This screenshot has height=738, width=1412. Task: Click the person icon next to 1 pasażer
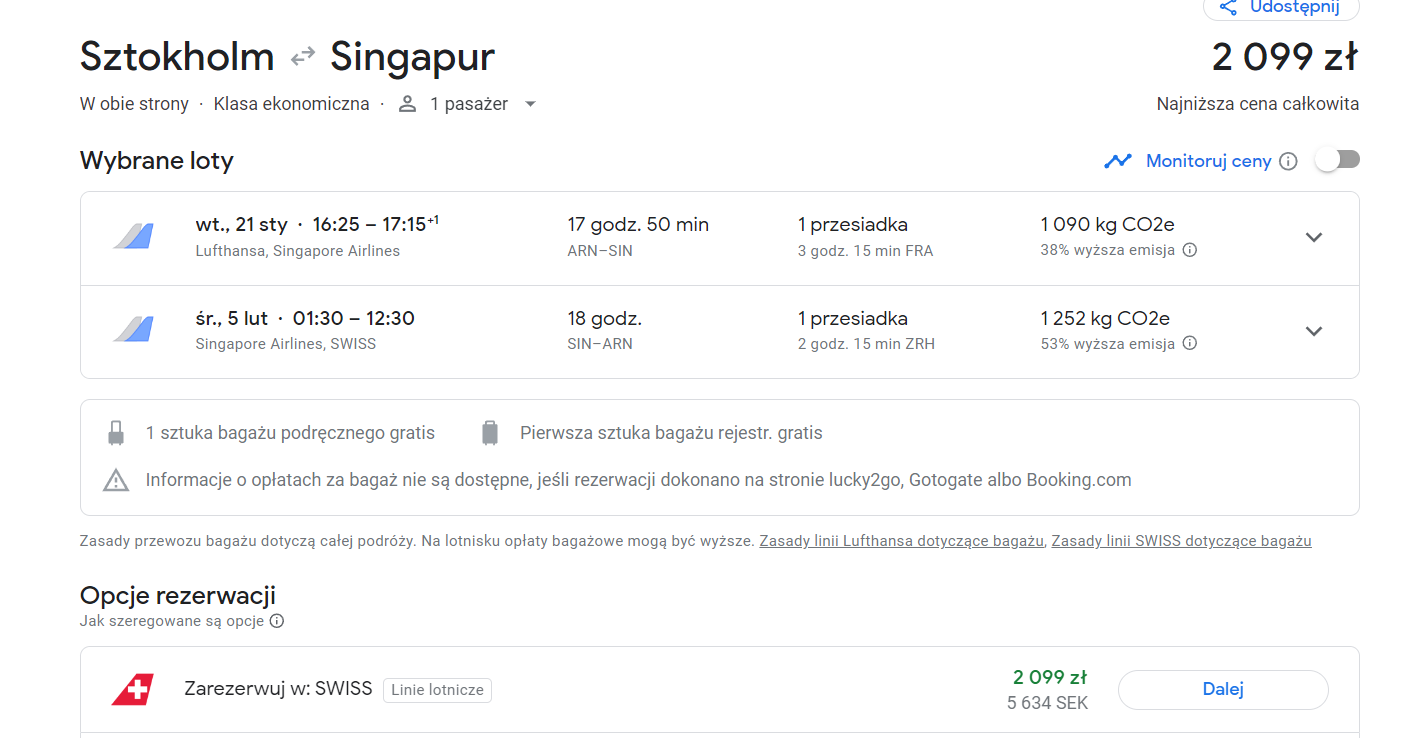click(x=407, y=104)
